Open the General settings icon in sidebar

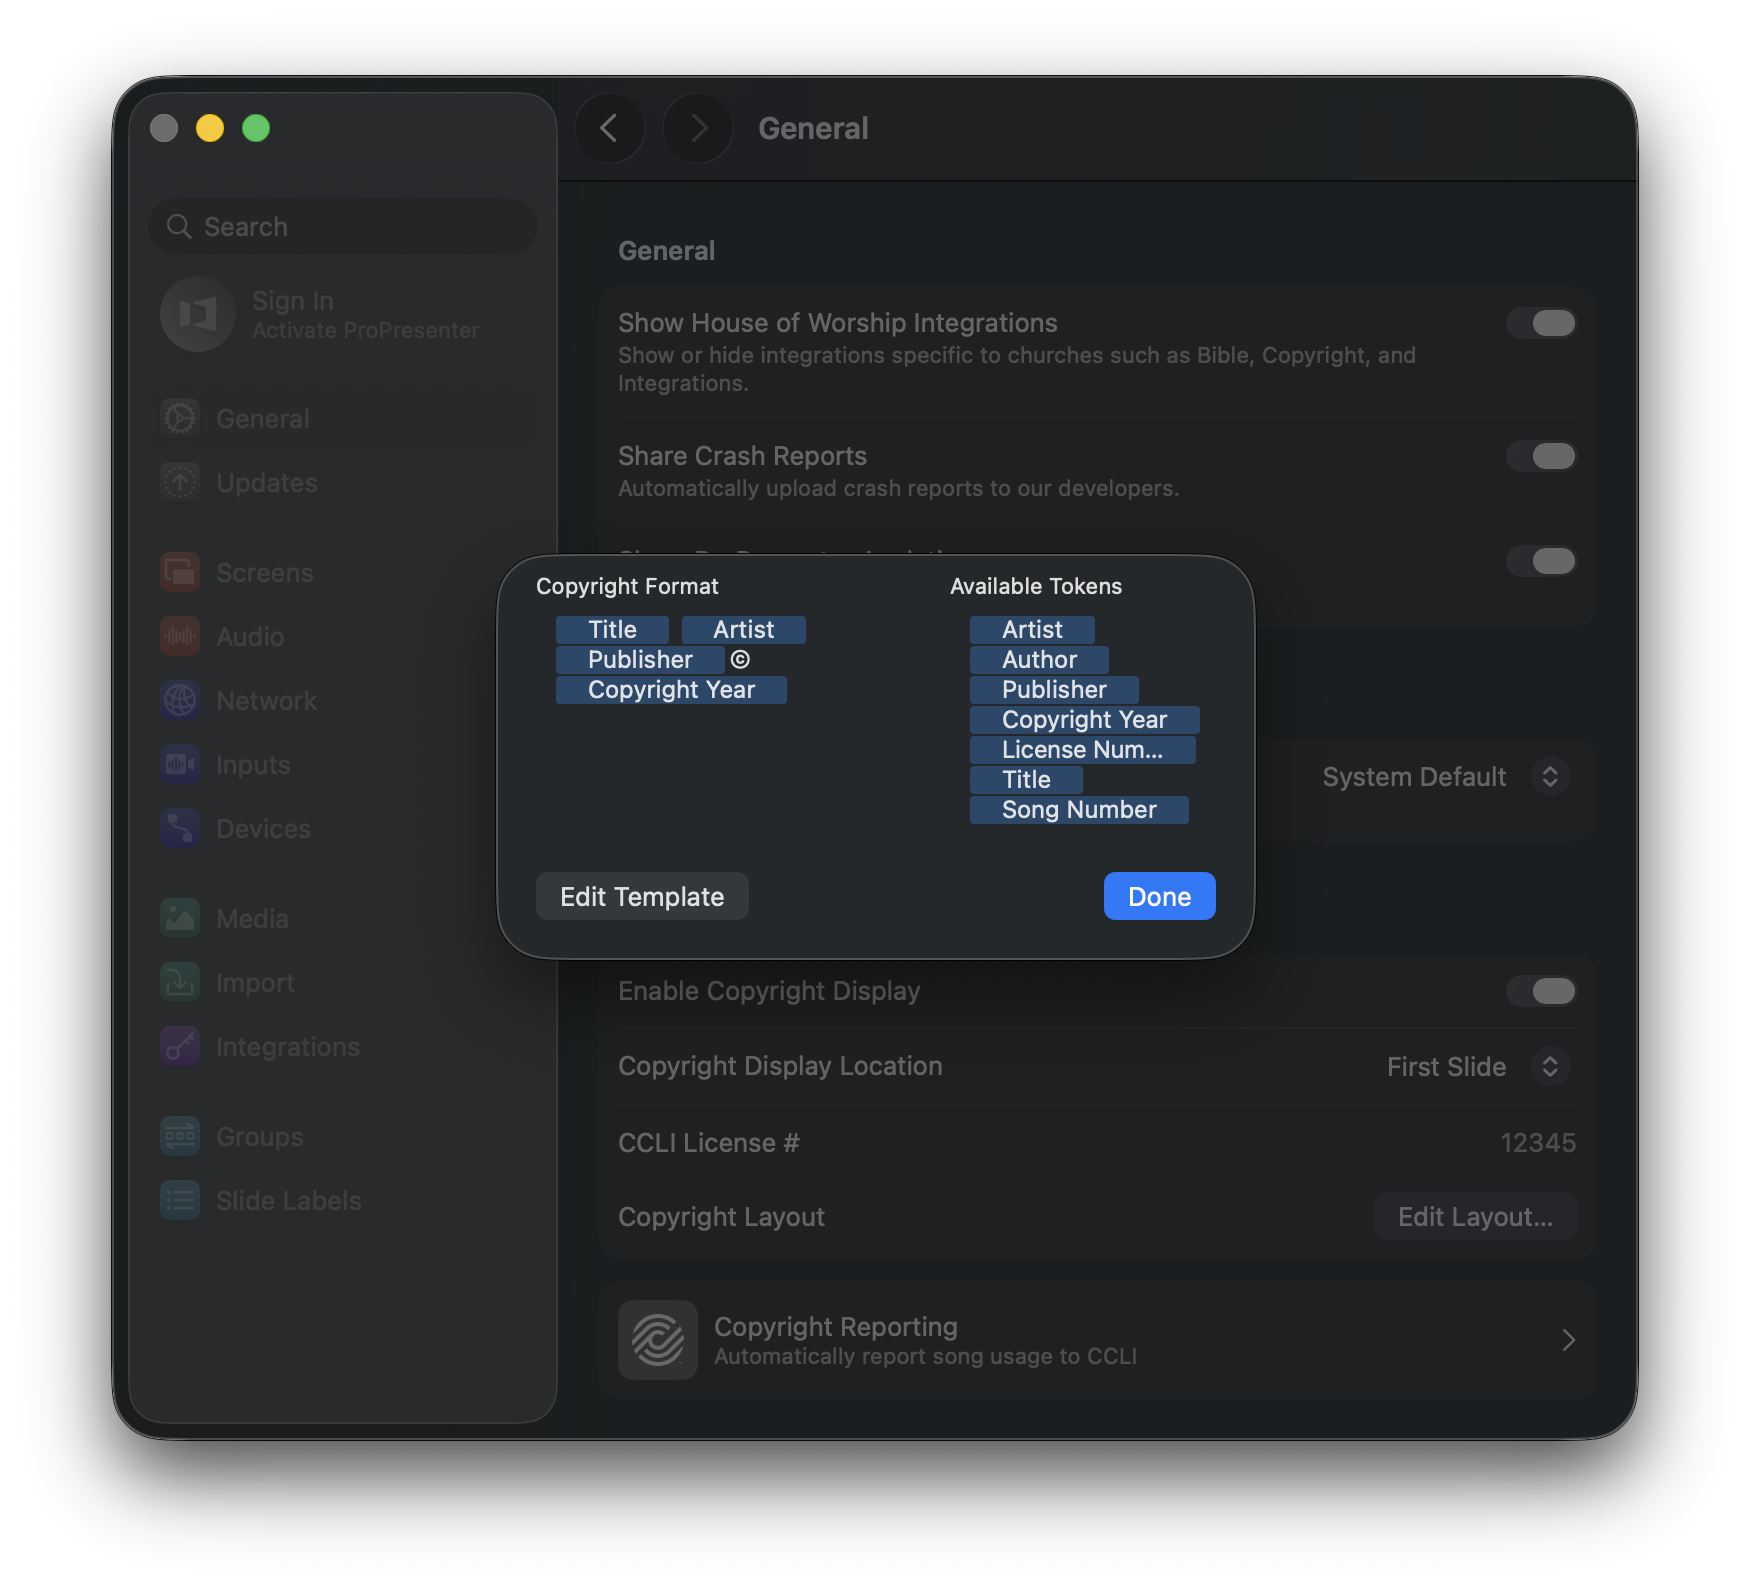(x=180, y=418)
